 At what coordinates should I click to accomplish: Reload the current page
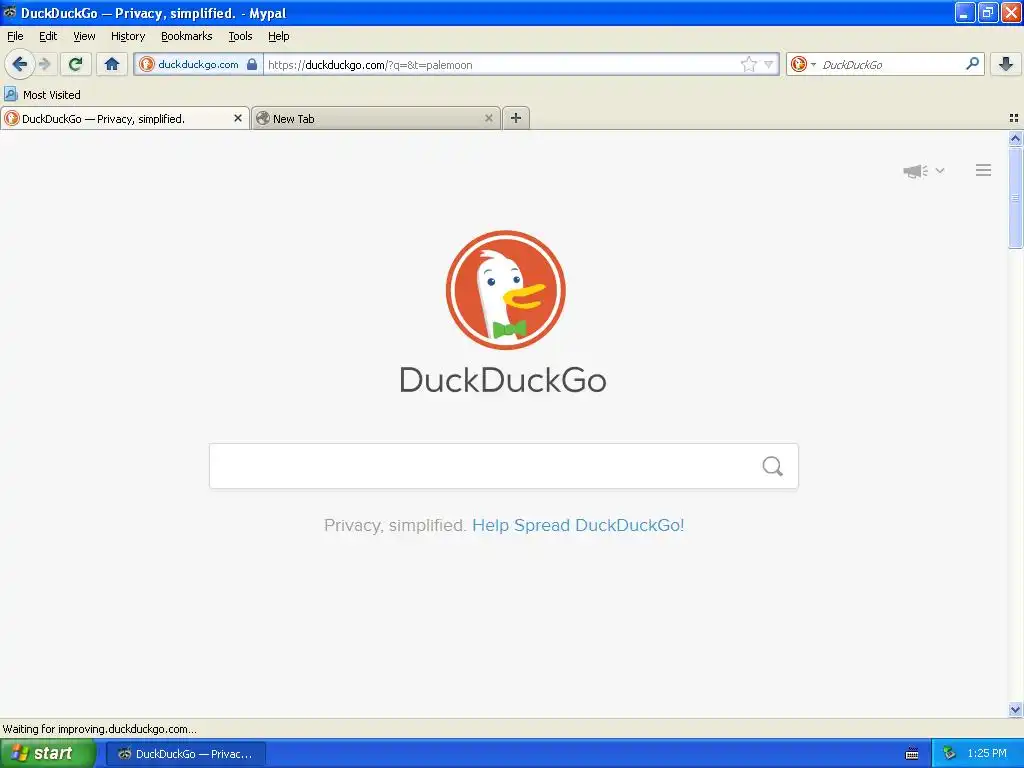pos(76,64)
